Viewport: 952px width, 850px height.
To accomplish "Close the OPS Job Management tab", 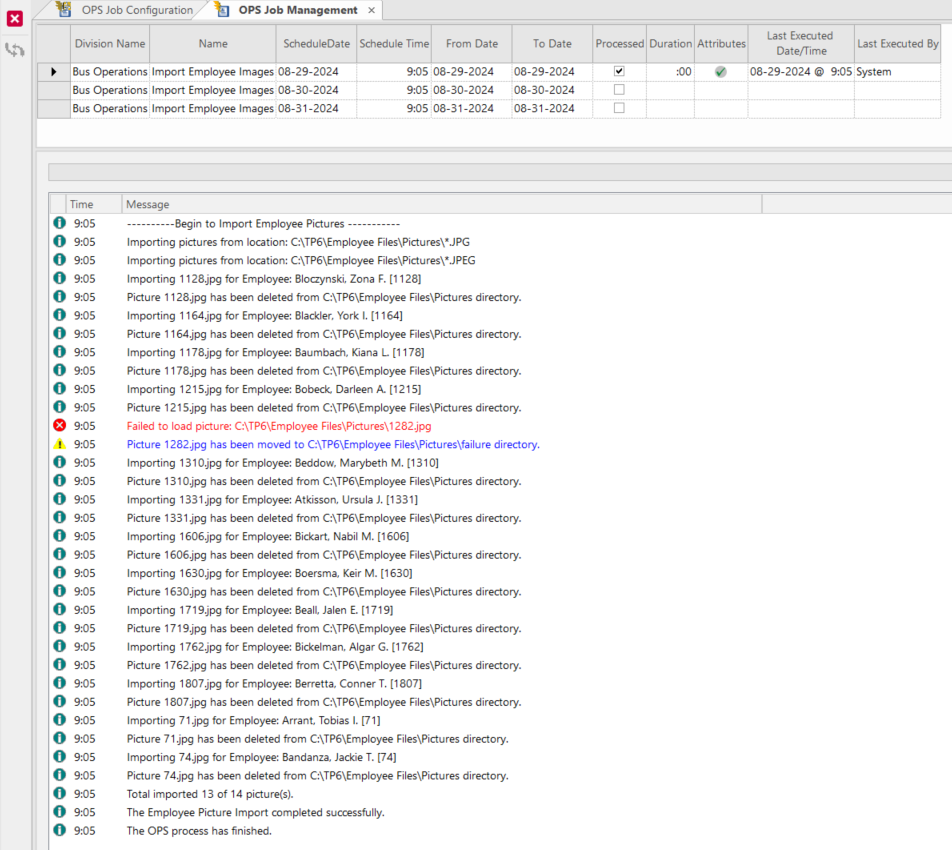I will click(x=372, y=10).
